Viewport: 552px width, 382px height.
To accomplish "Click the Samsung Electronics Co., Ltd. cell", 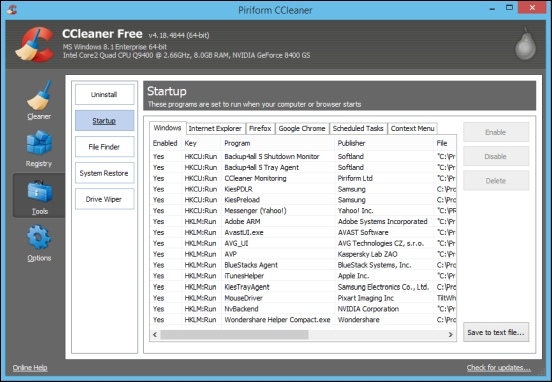I will coord(383,287).
